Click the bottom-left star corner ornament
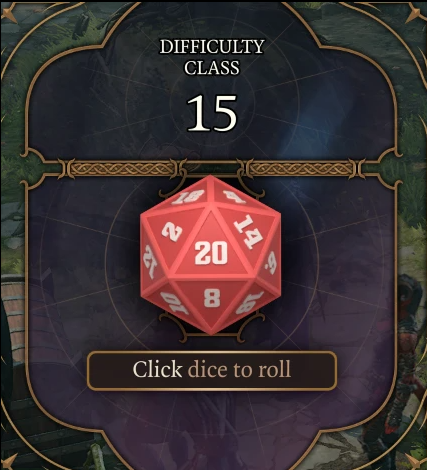The image size is (427, 470). pos(7,461)
